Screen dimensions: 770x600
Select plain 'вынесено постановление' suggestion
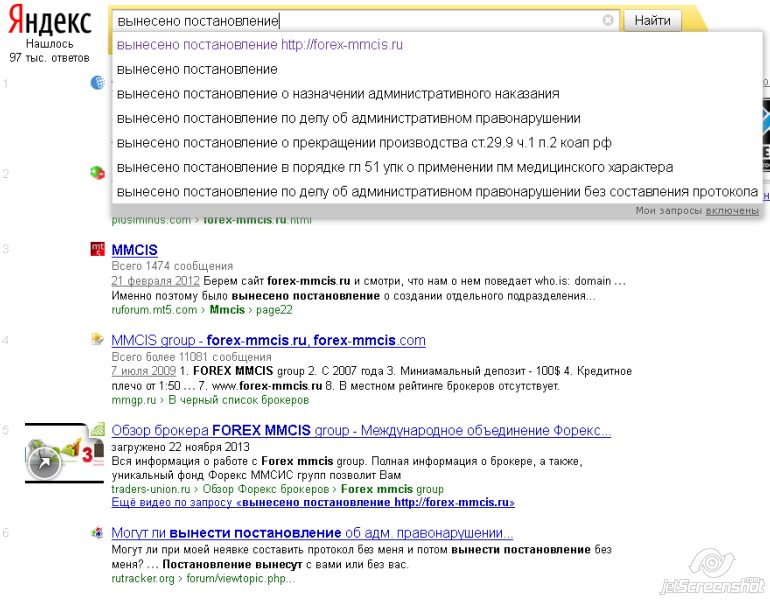point(437,69)
